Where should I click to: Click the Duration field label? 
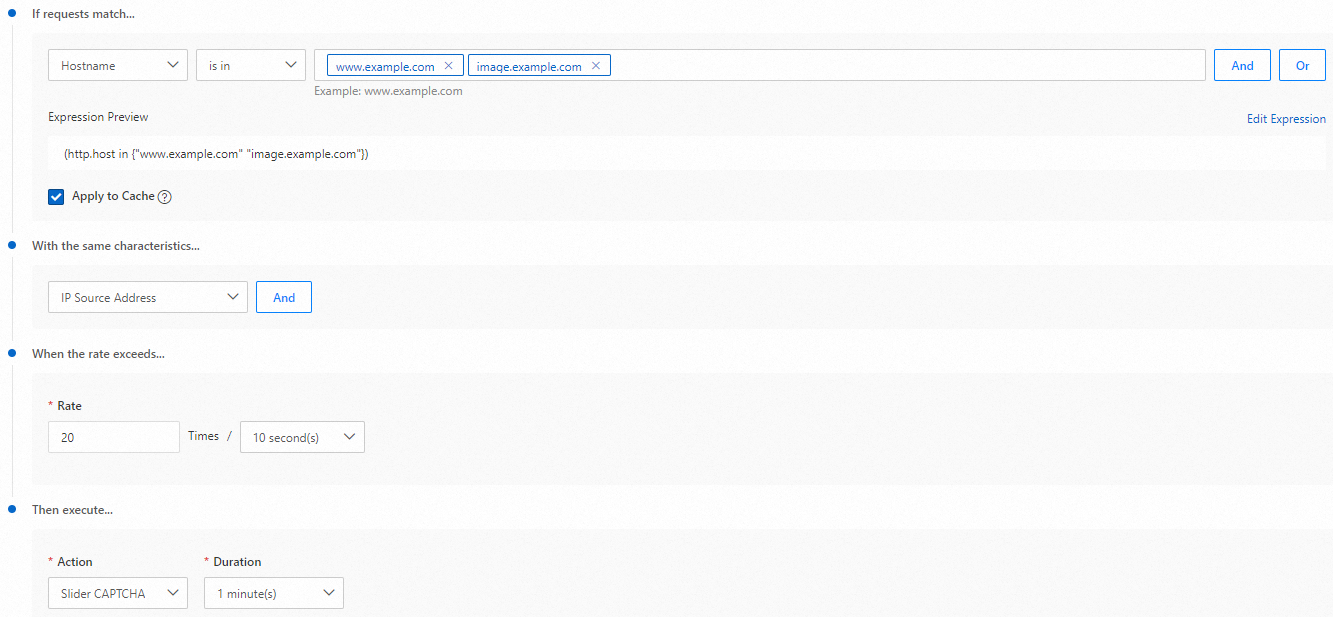tap(237, 562)
